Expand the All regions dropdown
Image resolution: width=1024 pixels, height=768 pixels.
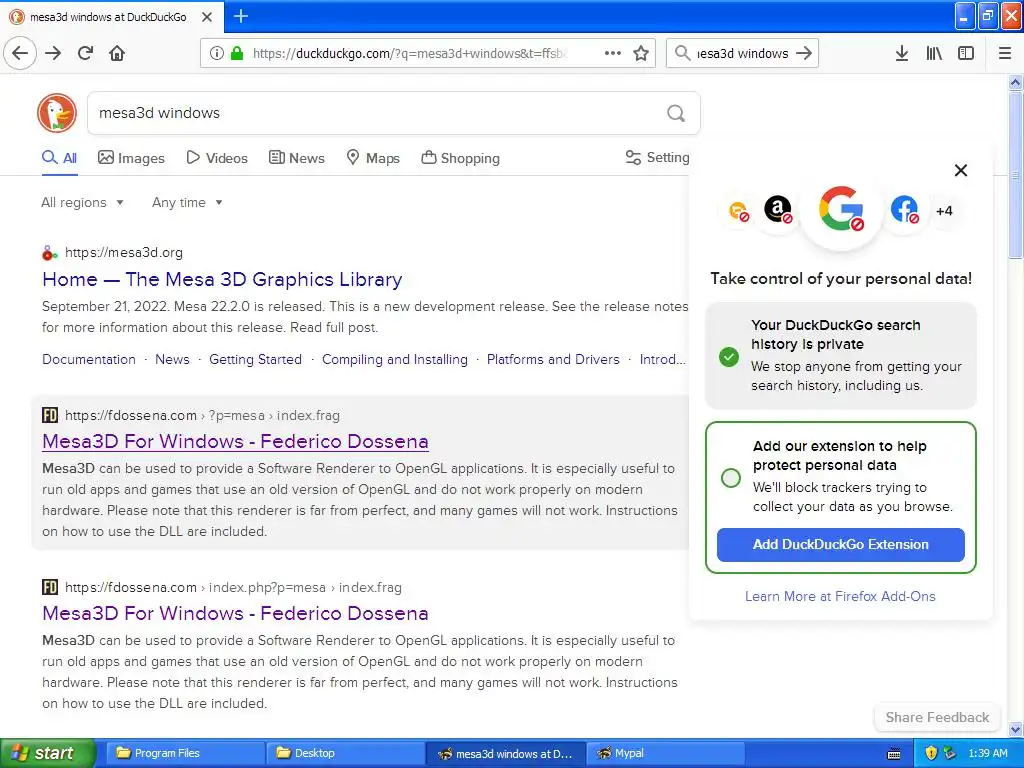82,202
